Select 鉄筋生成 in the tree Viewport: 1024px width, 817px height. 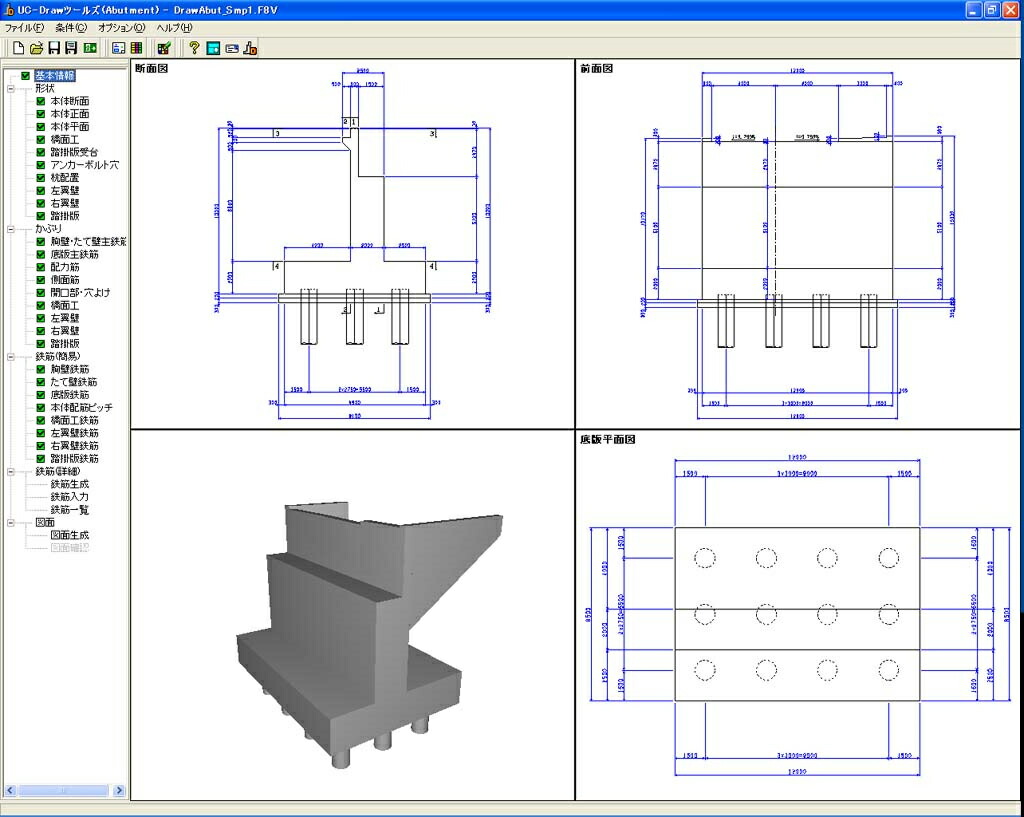pyautogui.click(x=70, y=485)
